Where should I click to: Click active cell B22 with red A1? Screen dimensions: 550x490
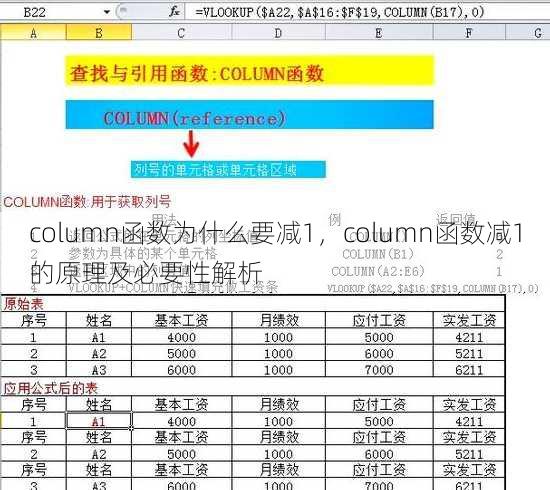click(99, 421)
